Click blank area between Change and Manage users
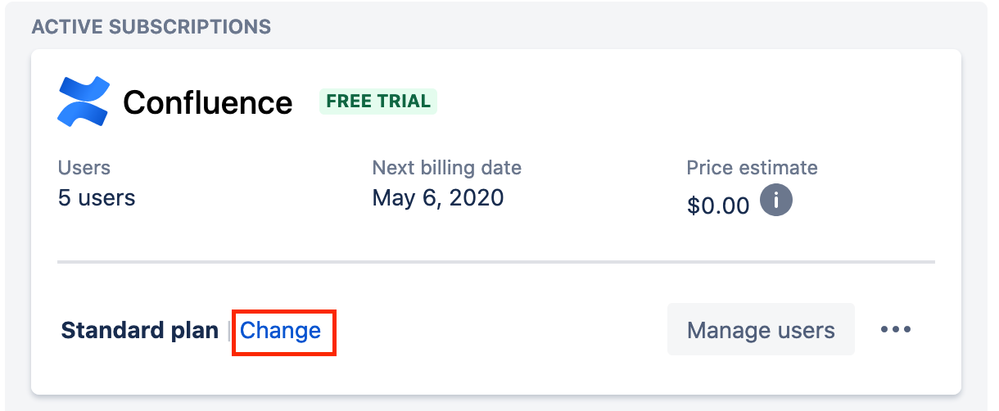 (x=500, y=330)
